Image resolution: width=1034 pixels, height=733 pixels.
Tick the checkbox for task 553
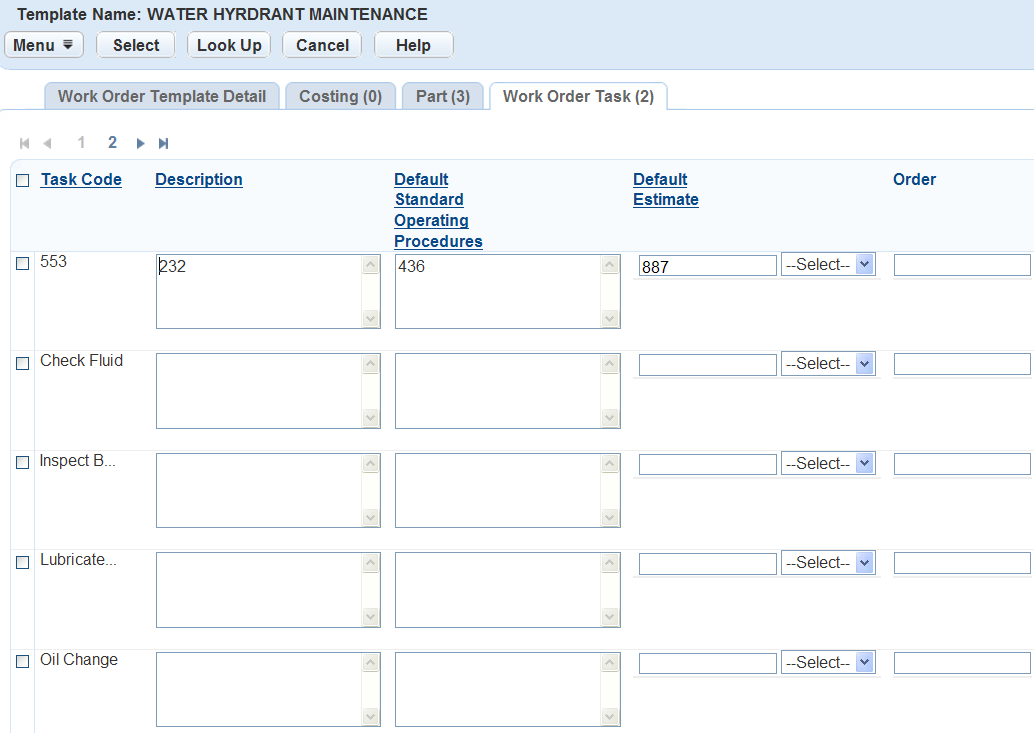coord(23,264)
